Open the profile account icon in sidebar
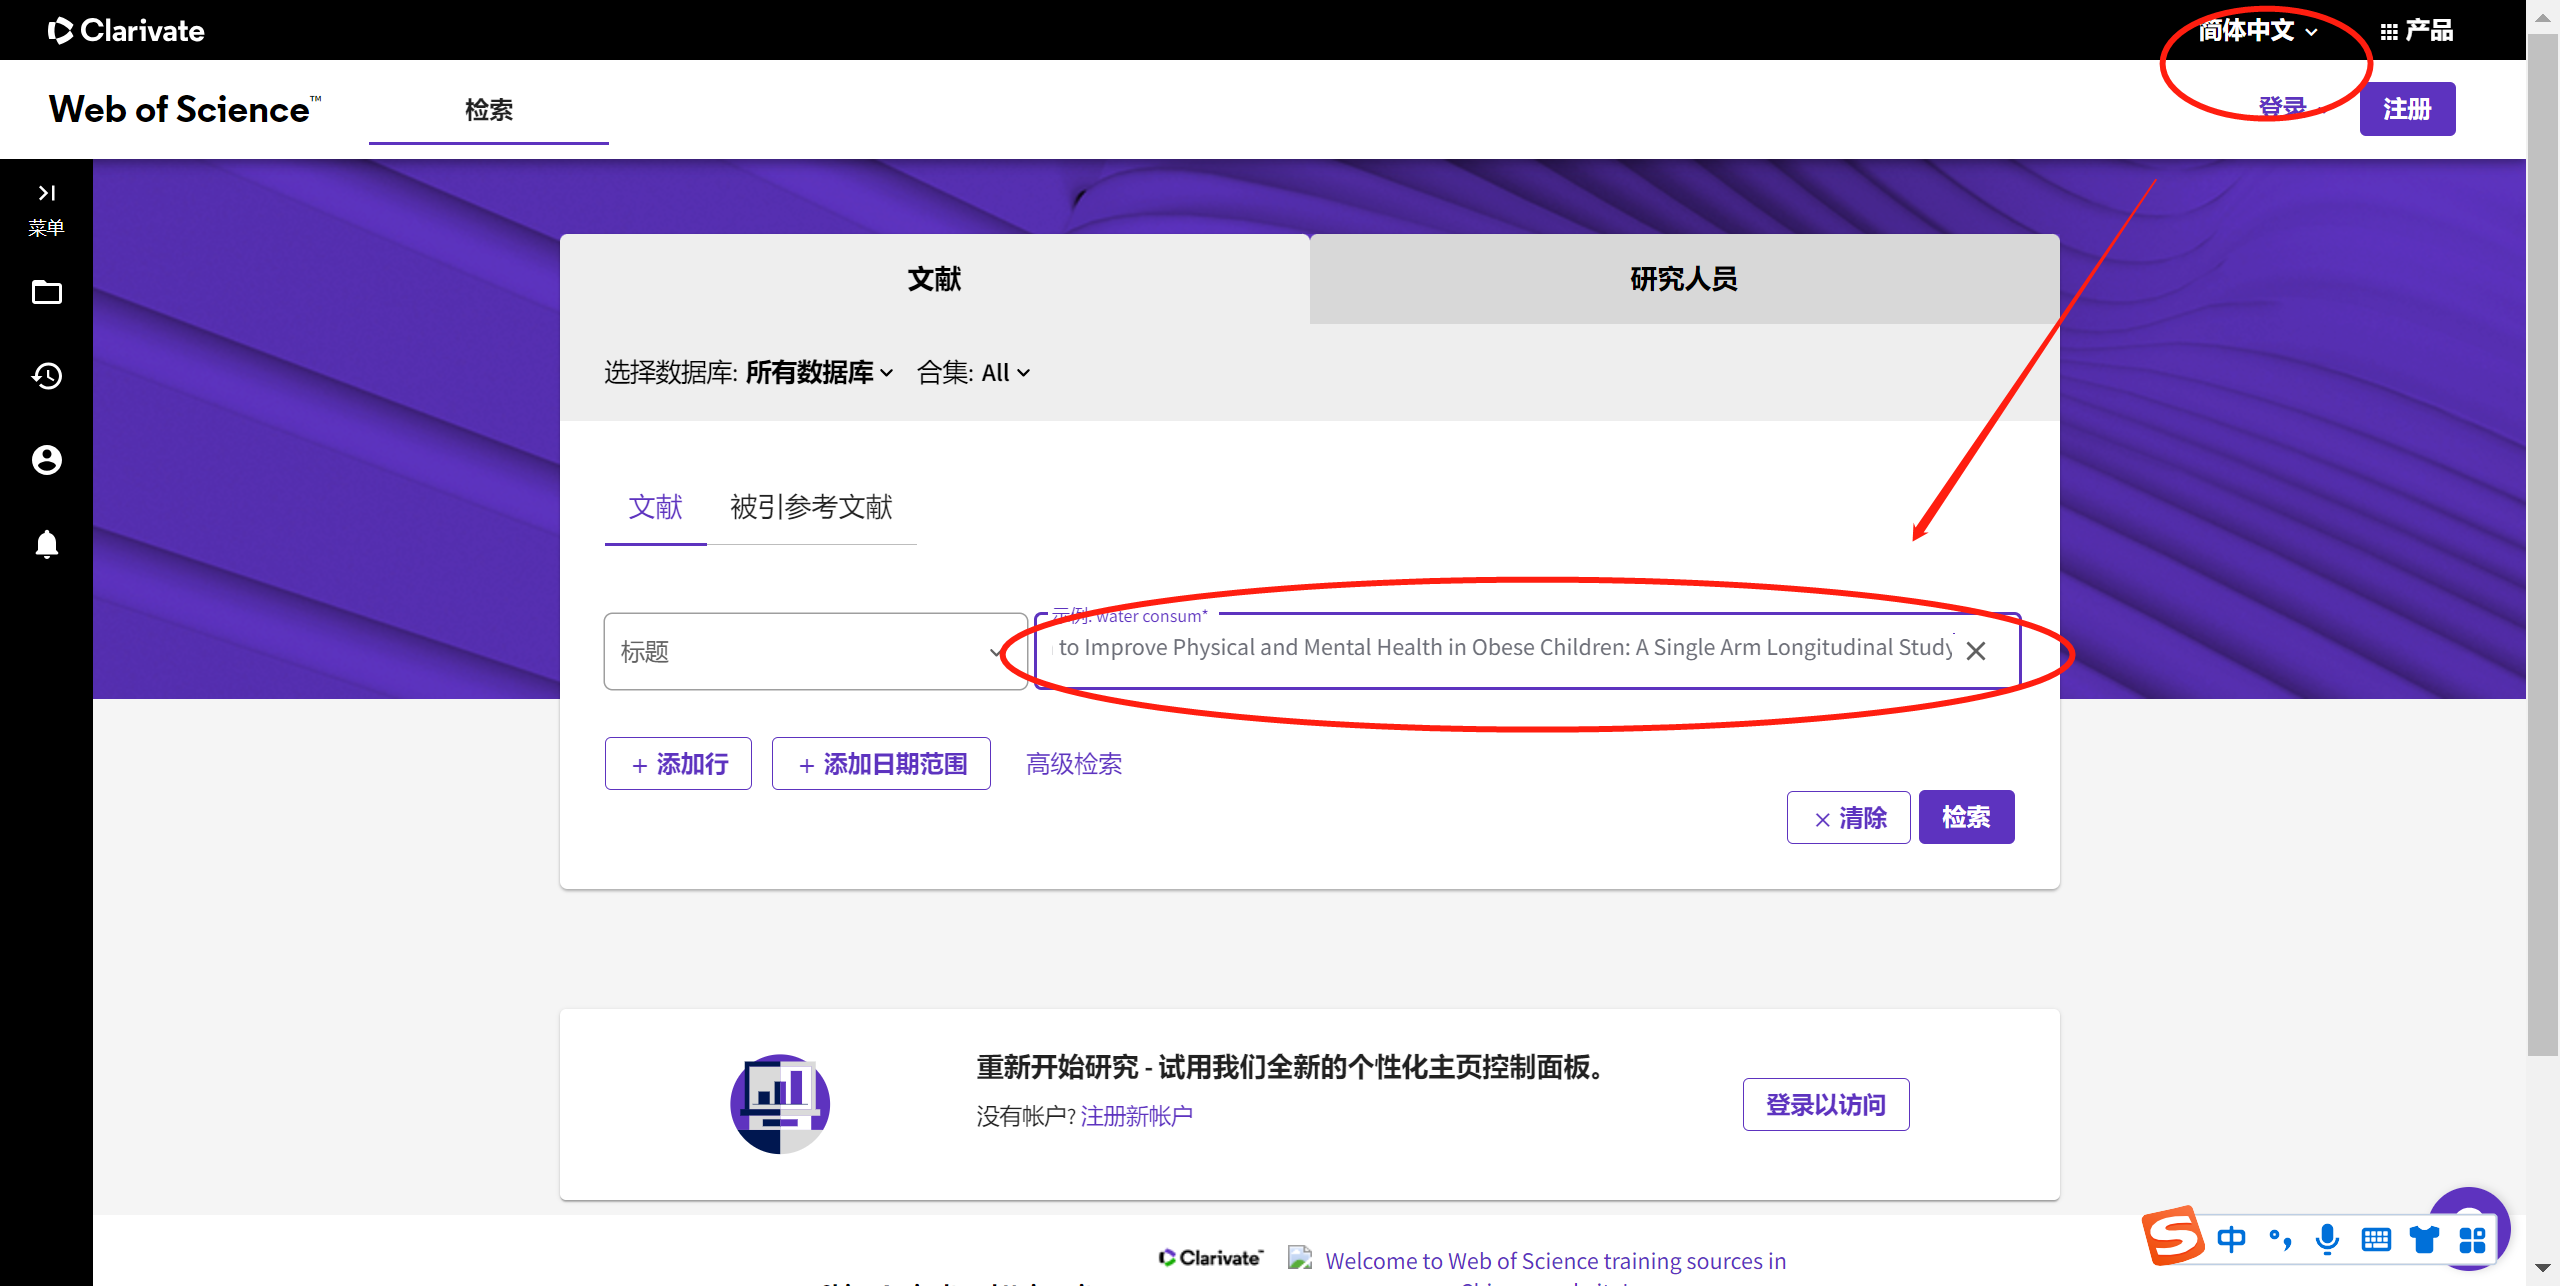The height and width of the screenshot is (1286, 2560). 46,460
